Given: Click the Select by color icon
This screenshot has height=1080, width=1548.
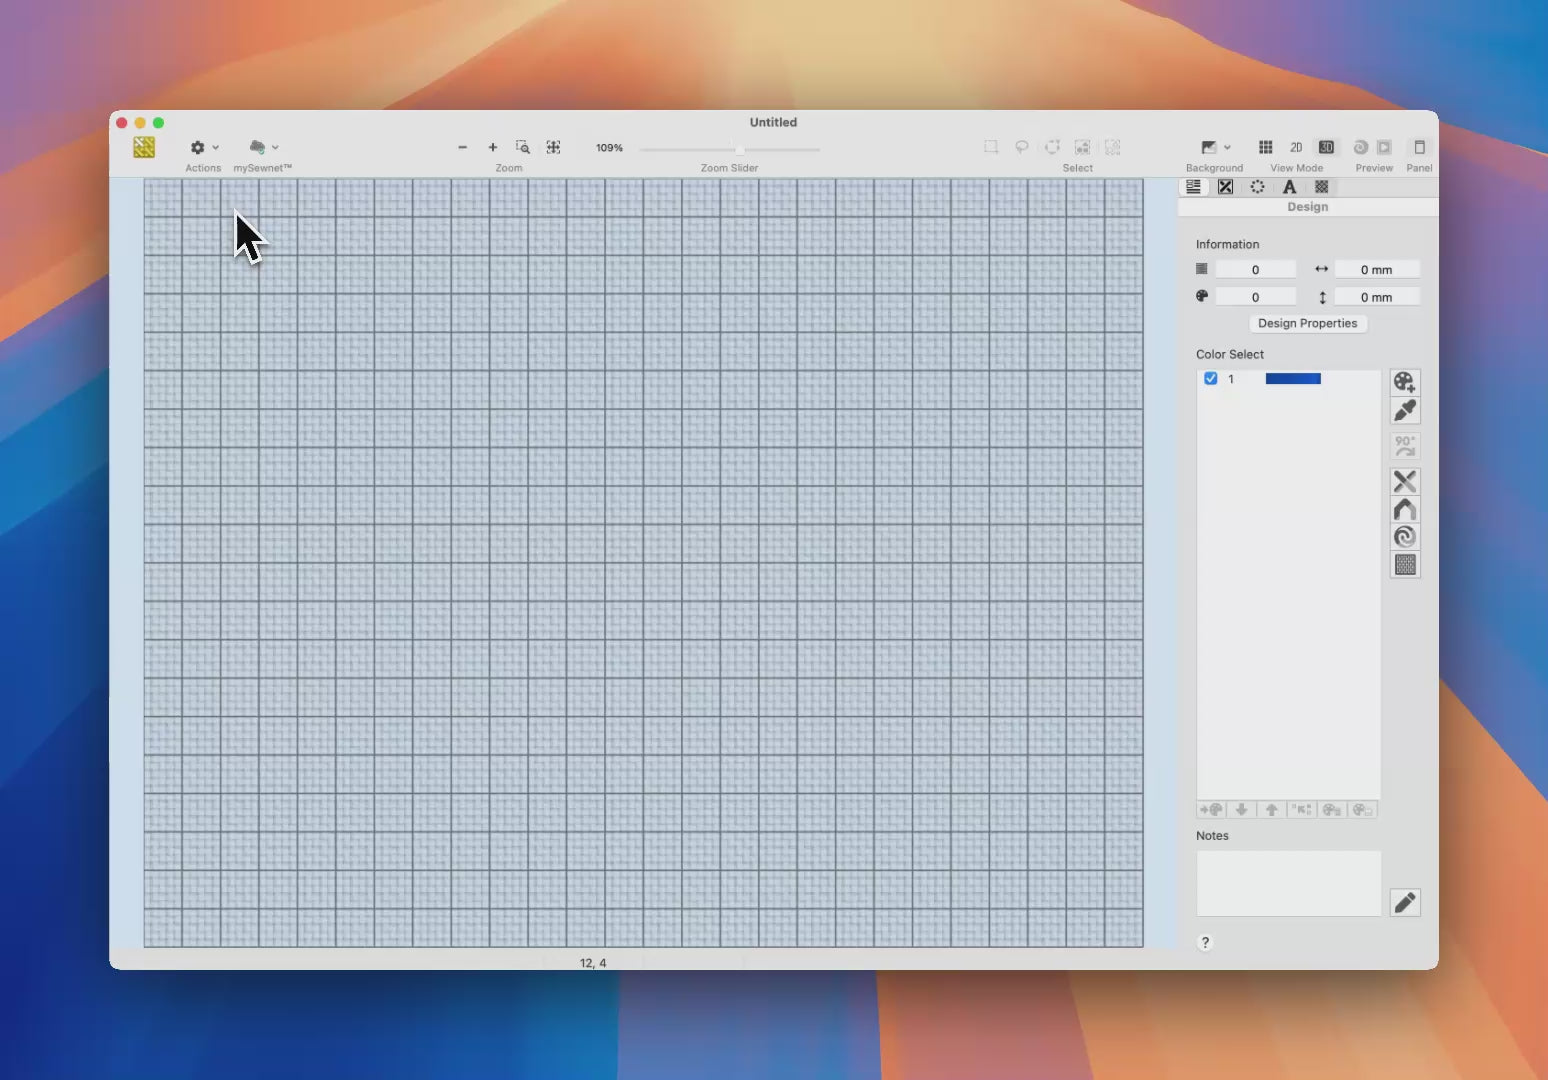Looking at the screenshot, I should pos(1082,147).
